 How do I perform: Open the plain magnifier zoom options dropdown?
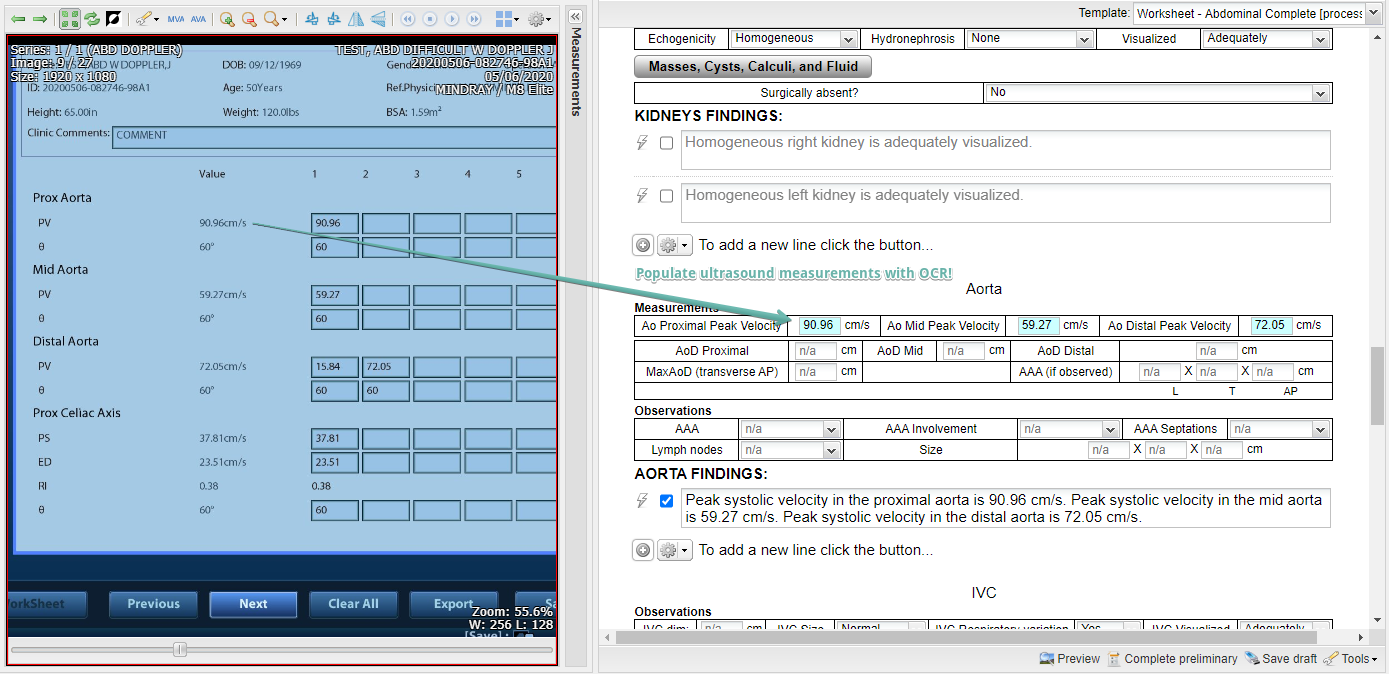(x=276, y=19)
